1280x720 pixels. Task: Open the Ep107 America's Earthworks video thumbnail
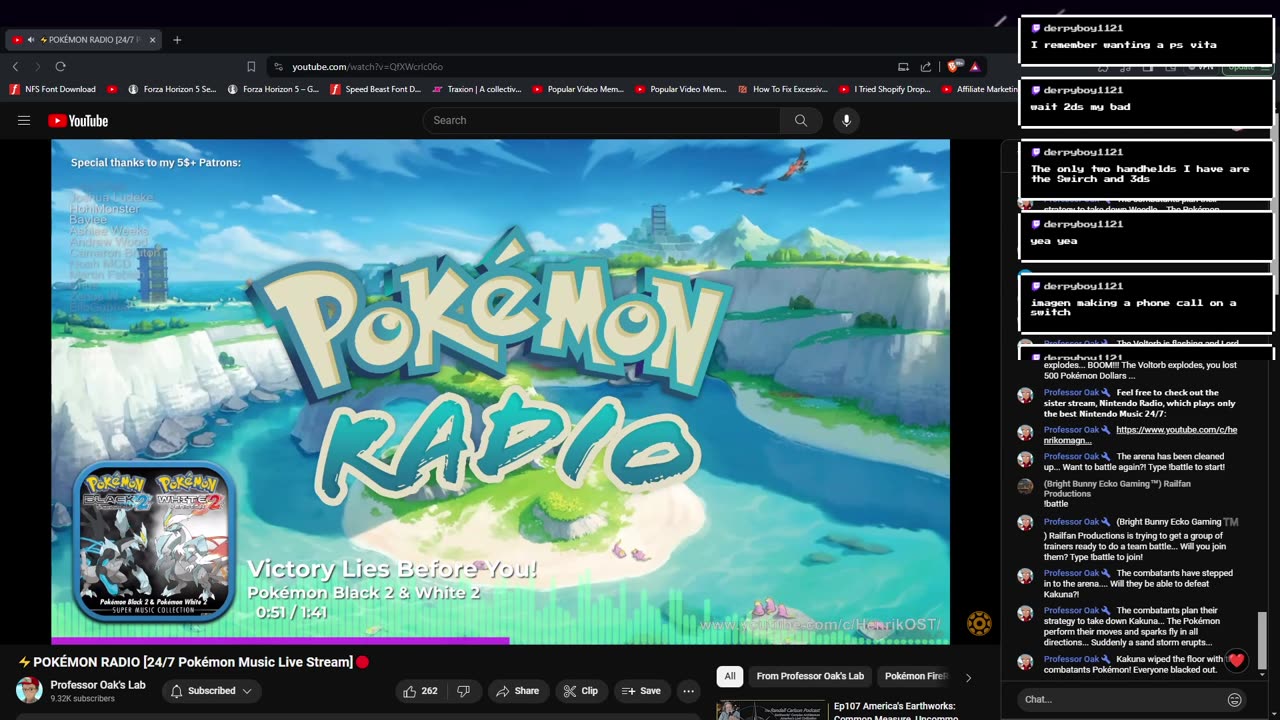pyautogui.click(x=771, y=710)
